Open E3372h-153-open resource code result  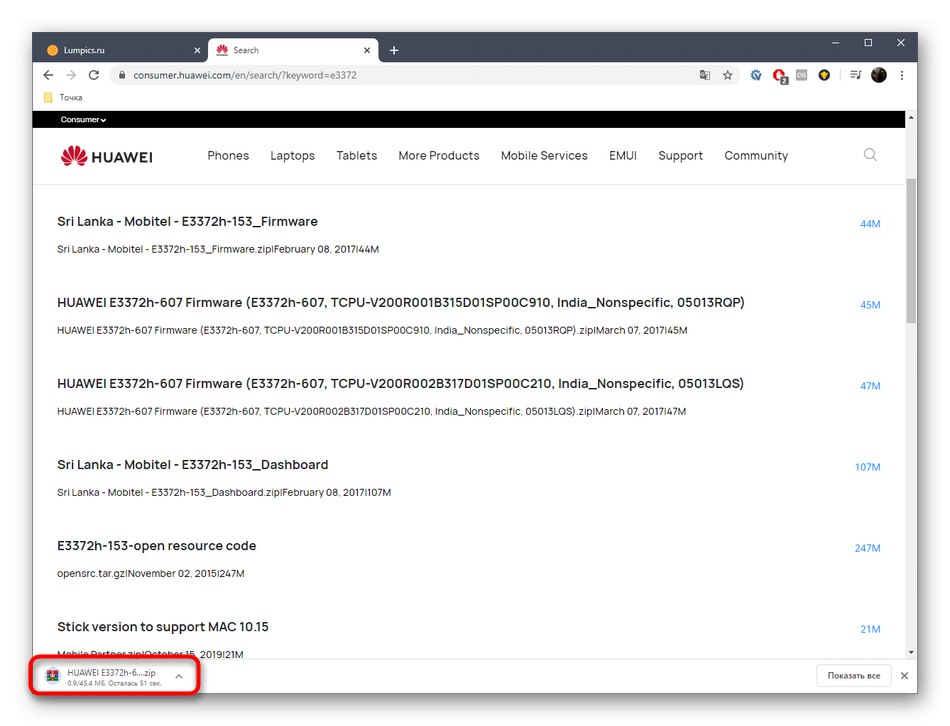point(156,545)
